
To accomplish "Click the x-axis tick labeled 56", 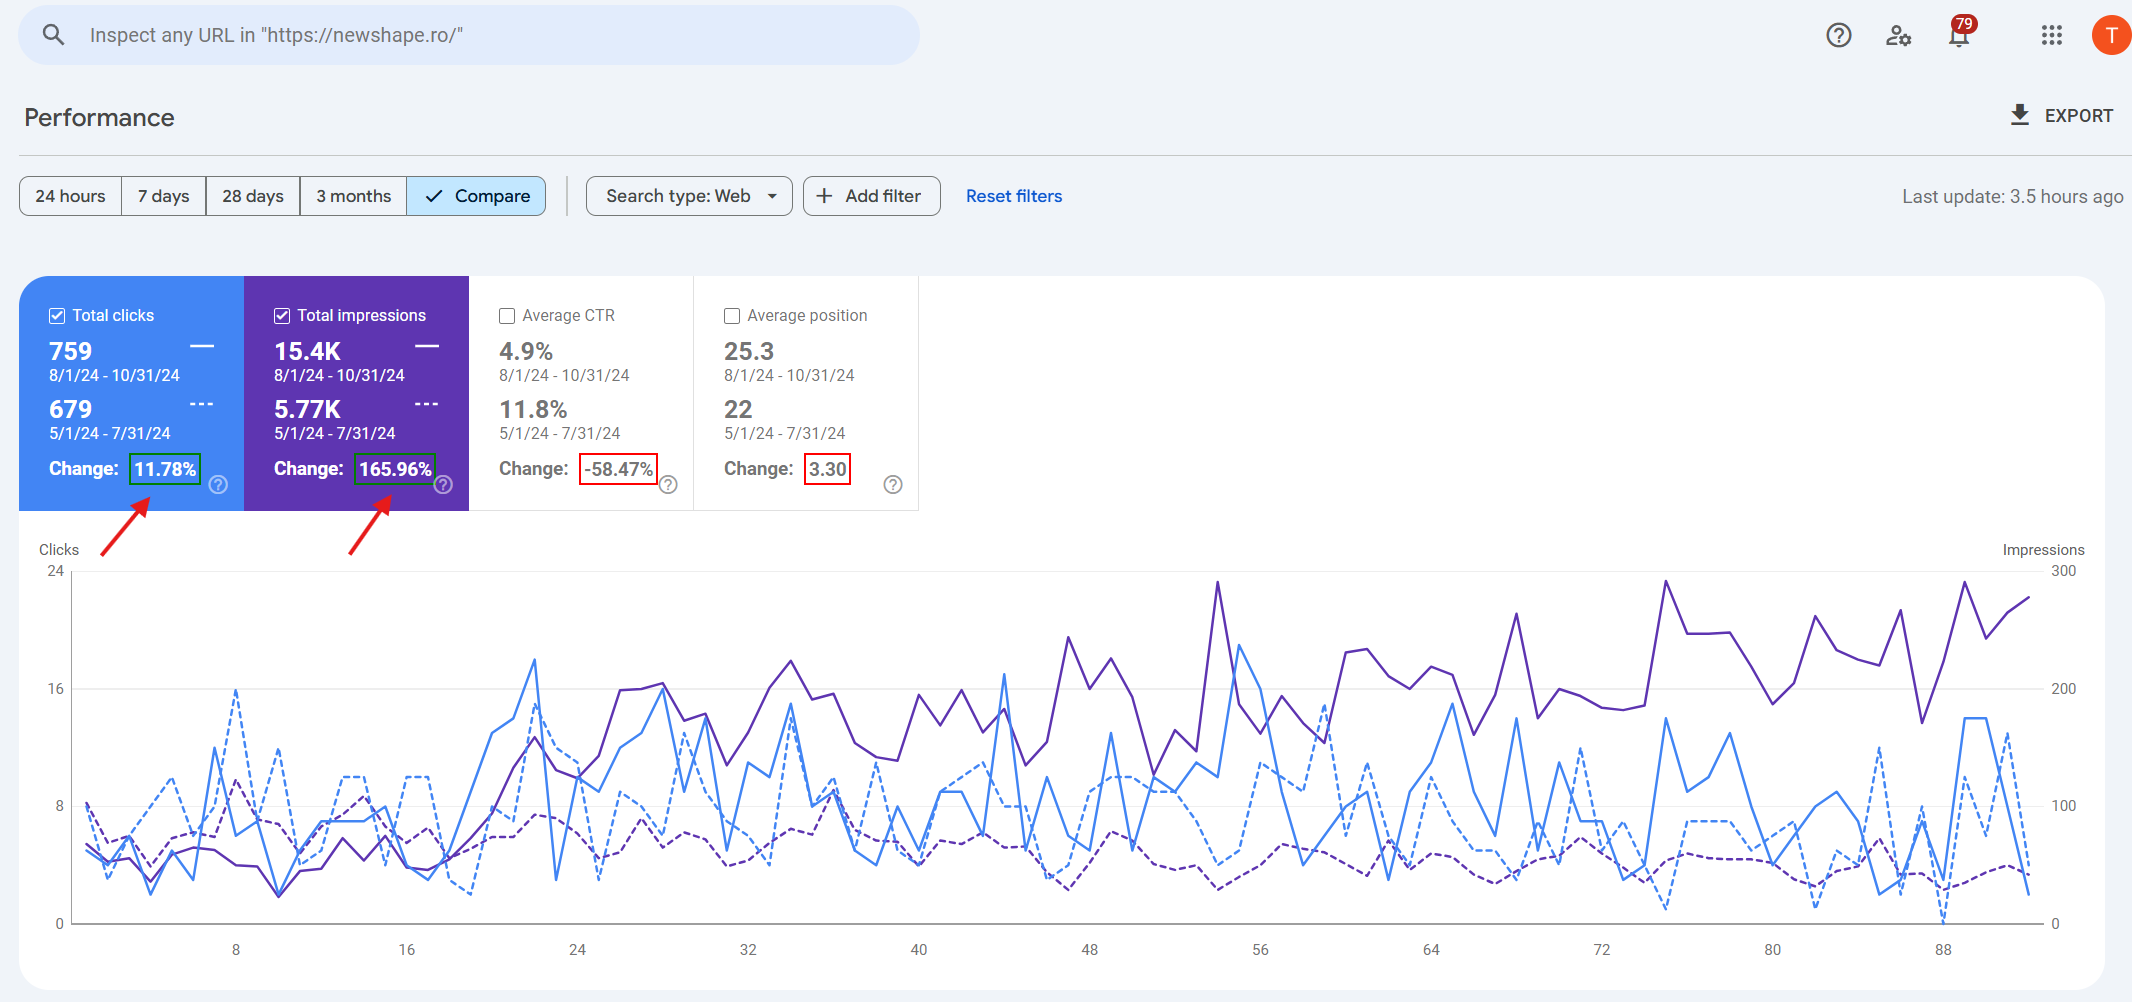I will (1260, 950).
